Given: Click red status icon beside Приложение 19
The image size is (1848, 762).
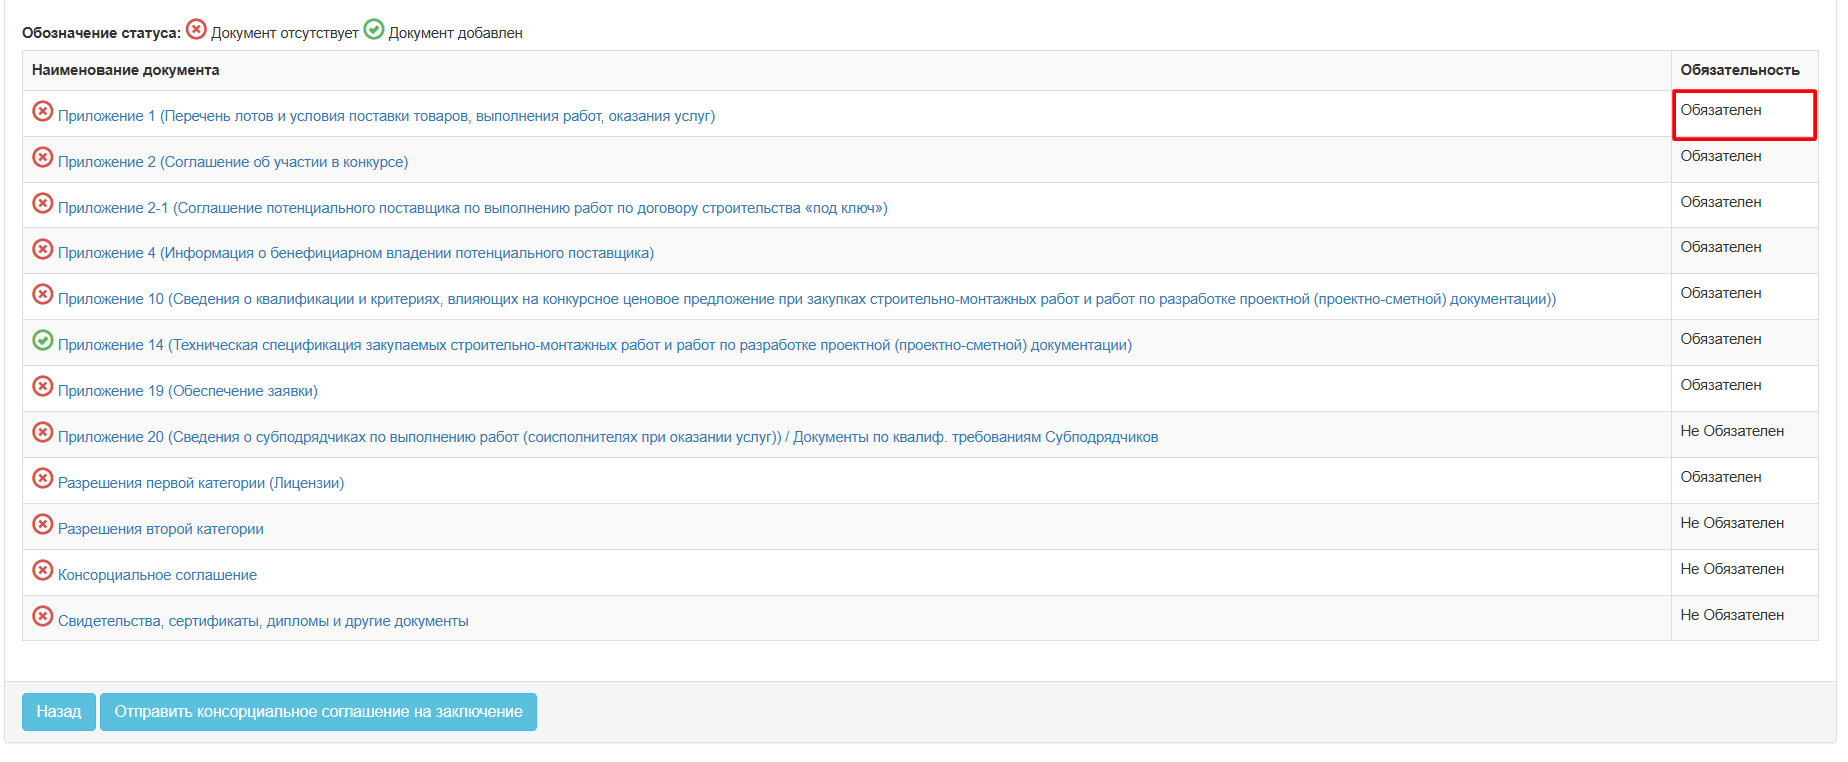Looking at the screenshot, I should 43,386.
